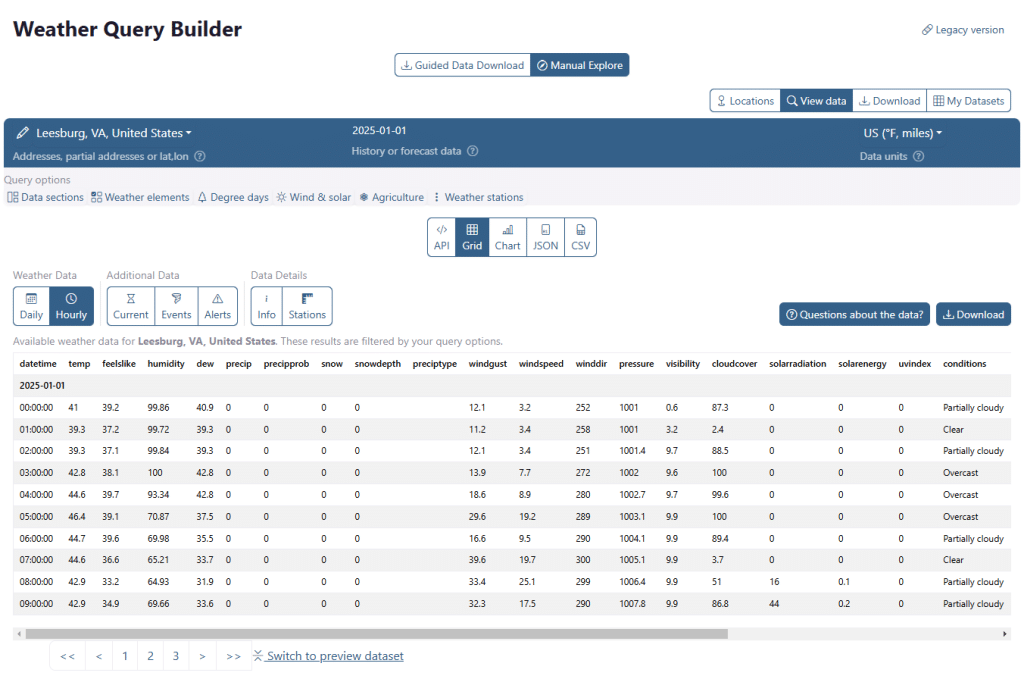Open the Locations tab
The image size is (1024, 679).
coord(744,101)
